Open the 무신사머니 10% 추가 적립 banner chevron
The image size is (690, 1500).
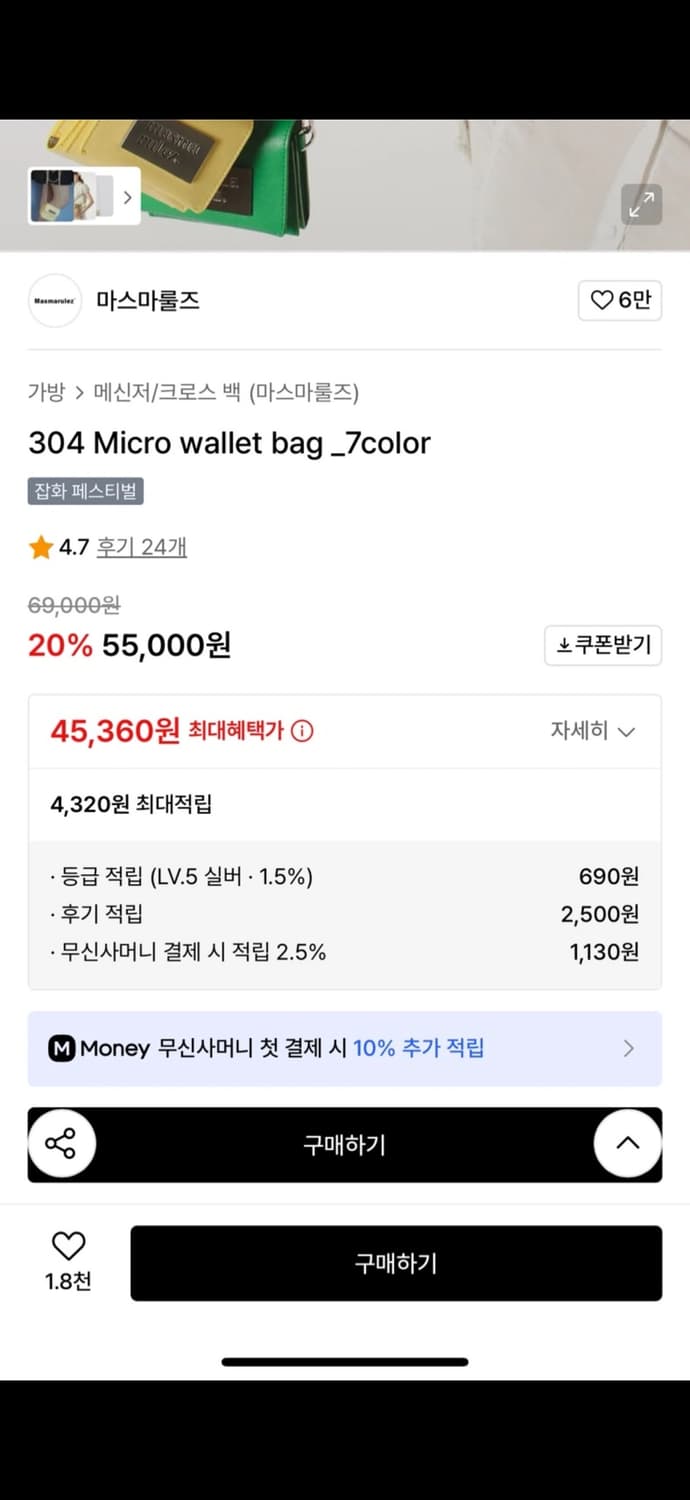coord(629,1048)
